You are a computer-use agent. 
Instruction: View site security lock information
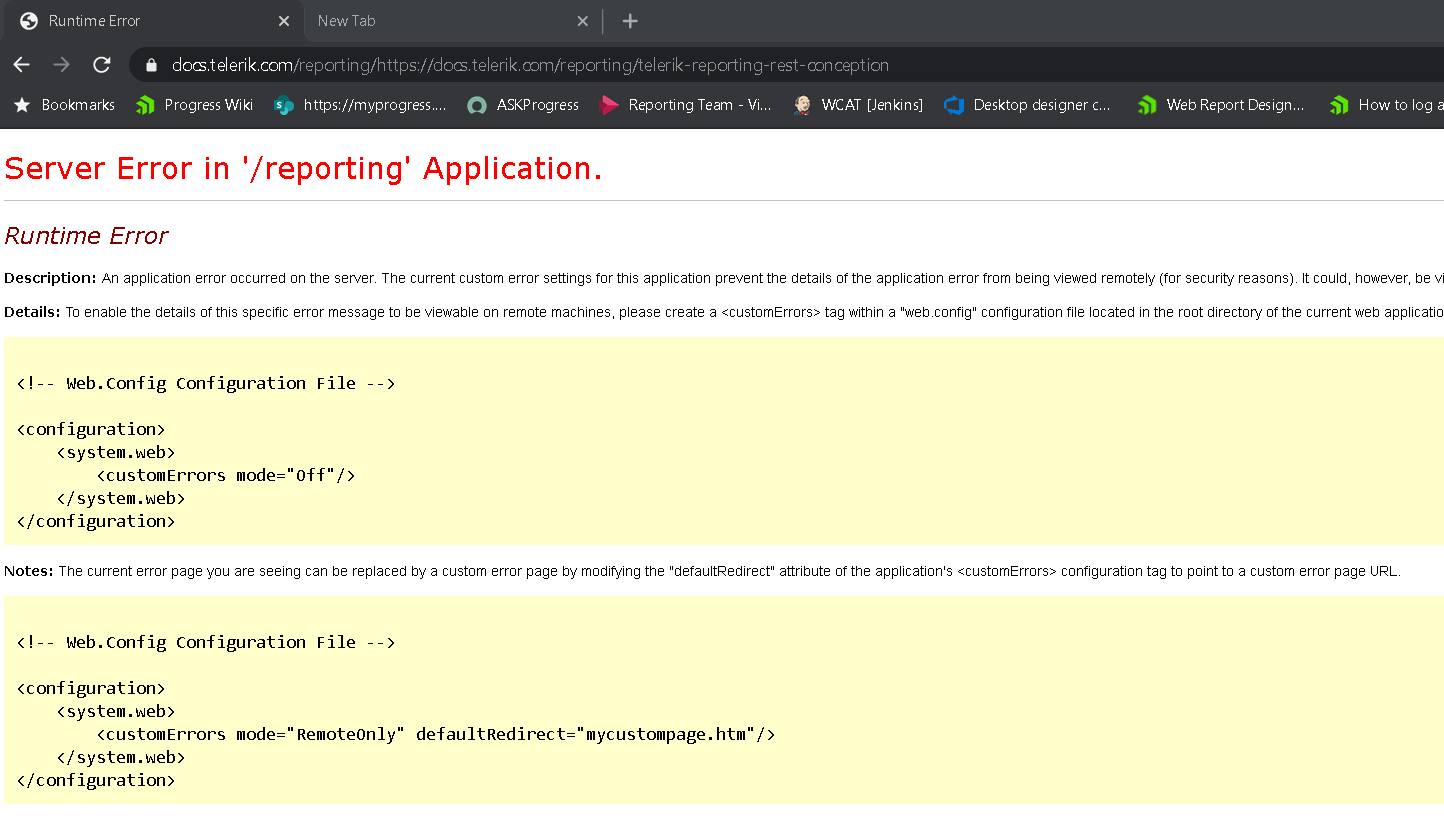tap(152, 65)
